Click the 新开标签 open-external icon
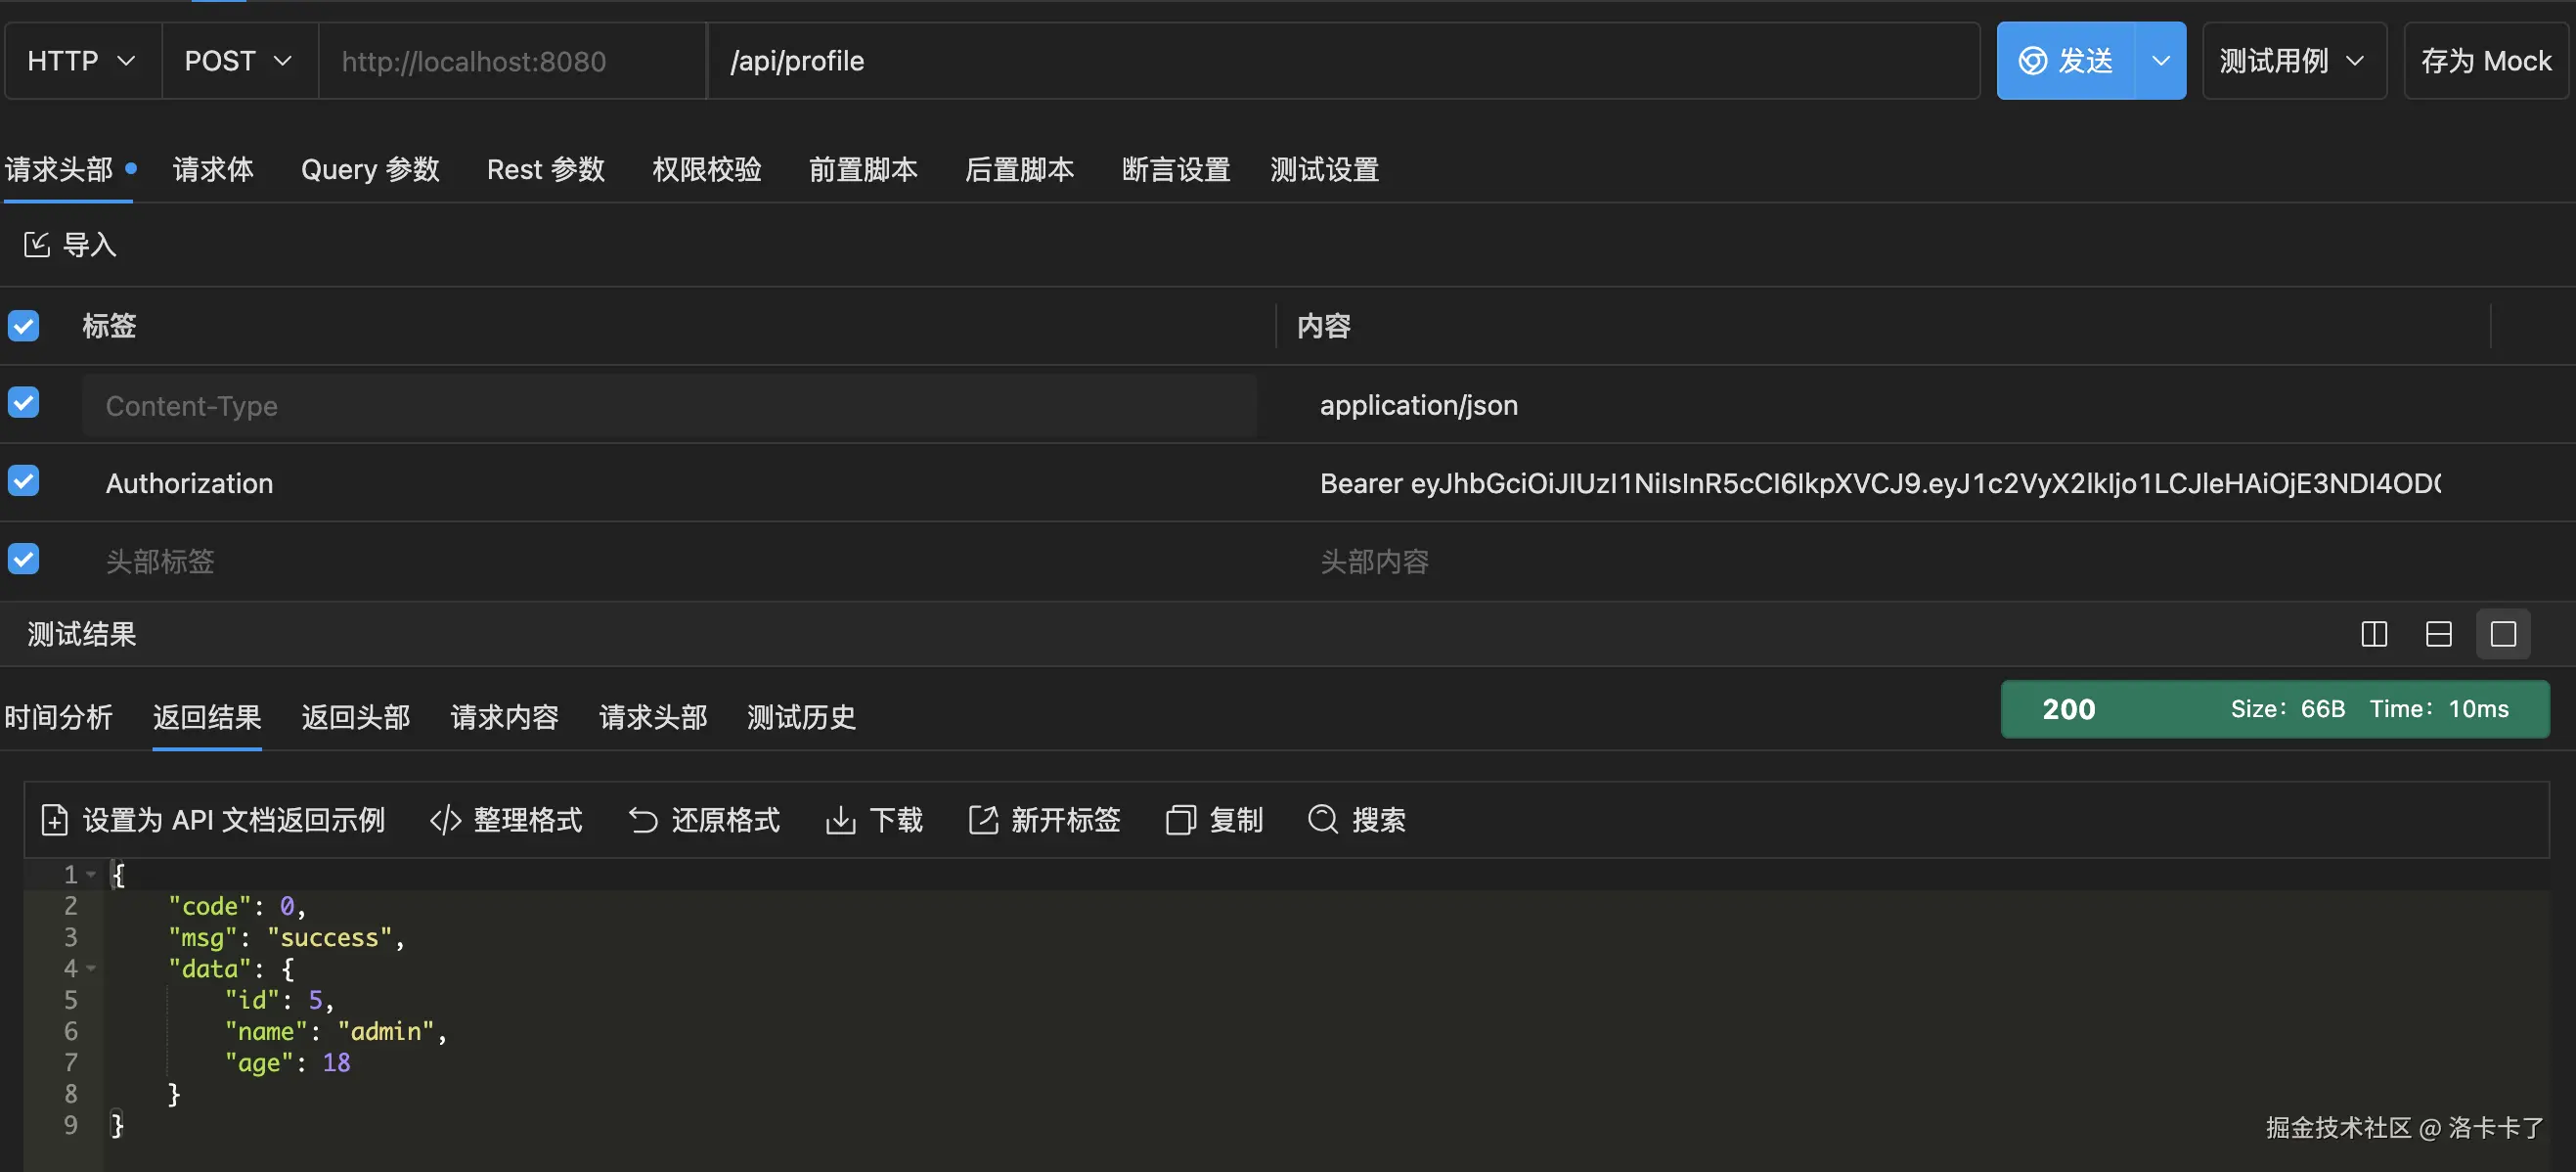Screen dimensions: 2576x1172 pos(983,820)
